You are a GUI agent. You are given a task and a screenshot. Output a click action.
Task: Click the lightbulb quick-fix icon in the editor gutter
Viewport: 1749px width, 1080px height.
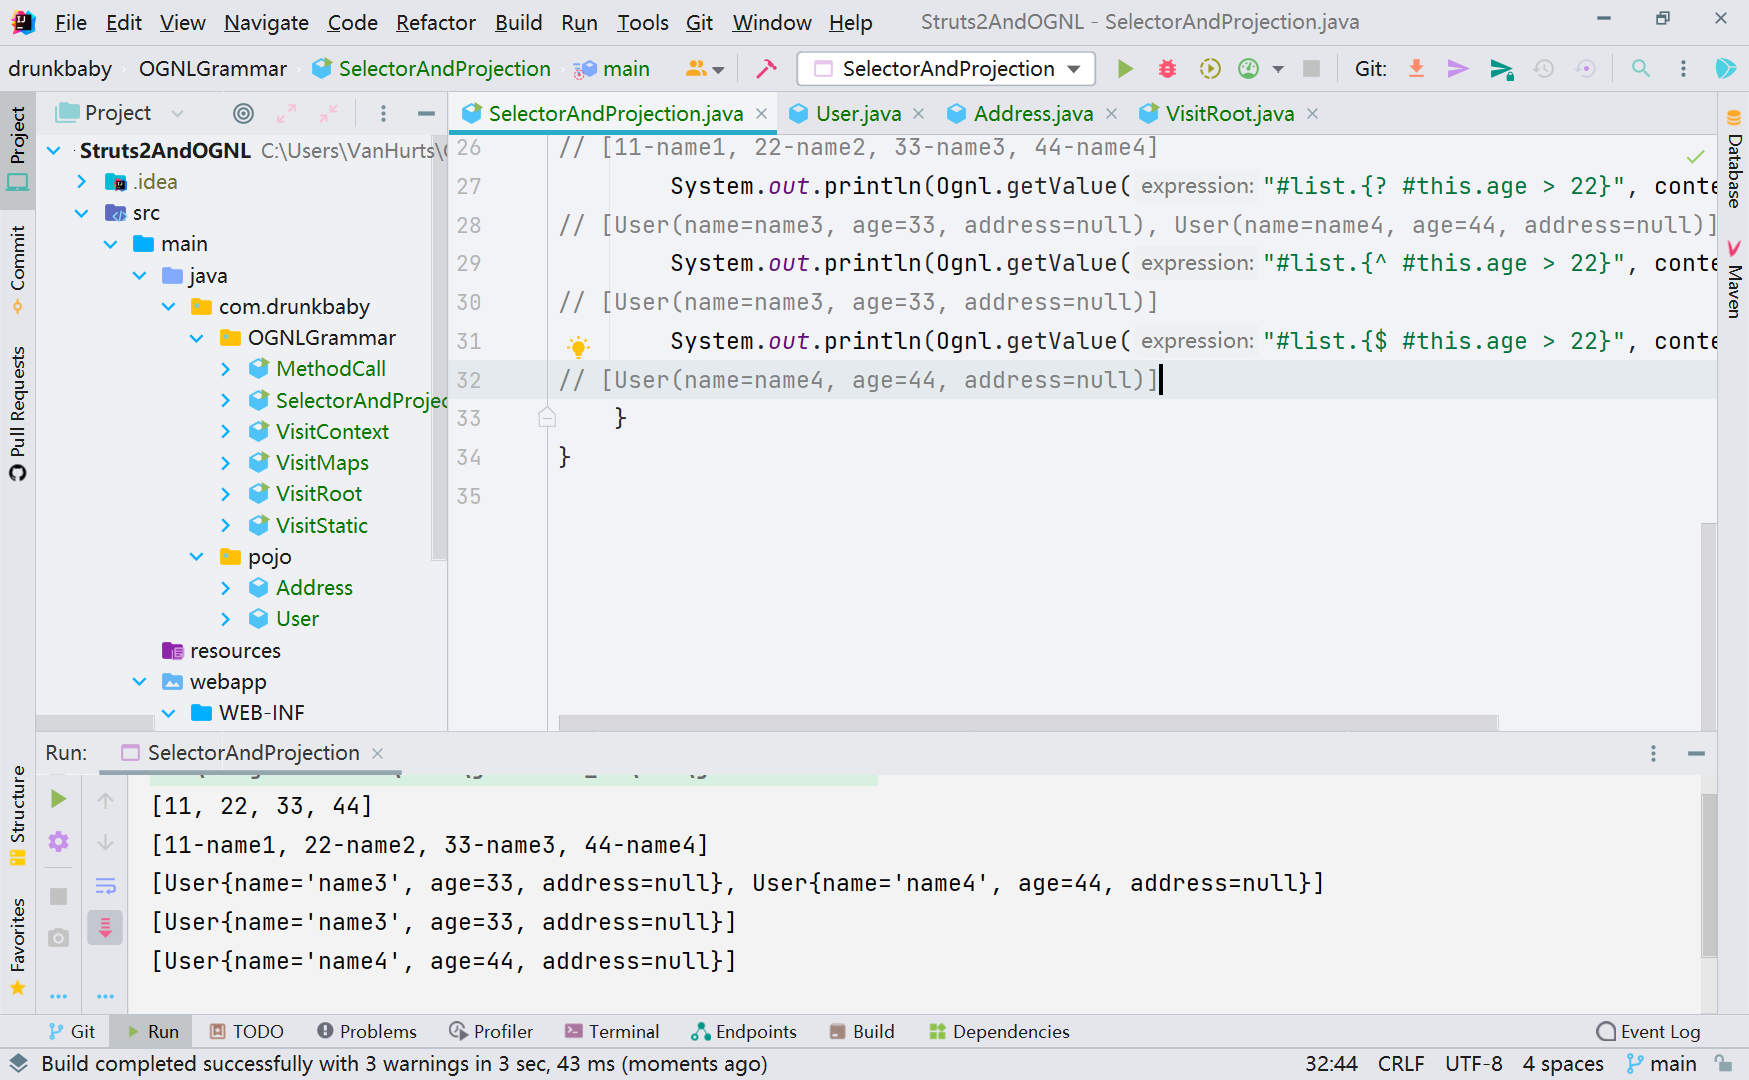[578, 347]
